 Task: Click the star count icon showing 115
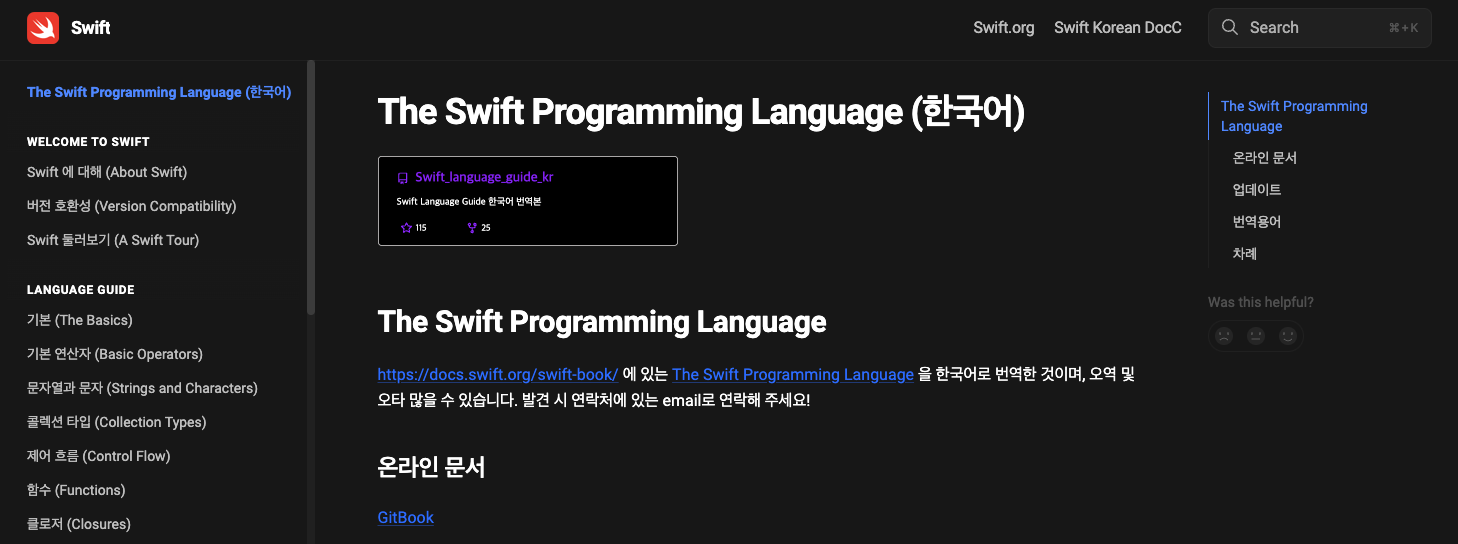[x=406, y=228]
